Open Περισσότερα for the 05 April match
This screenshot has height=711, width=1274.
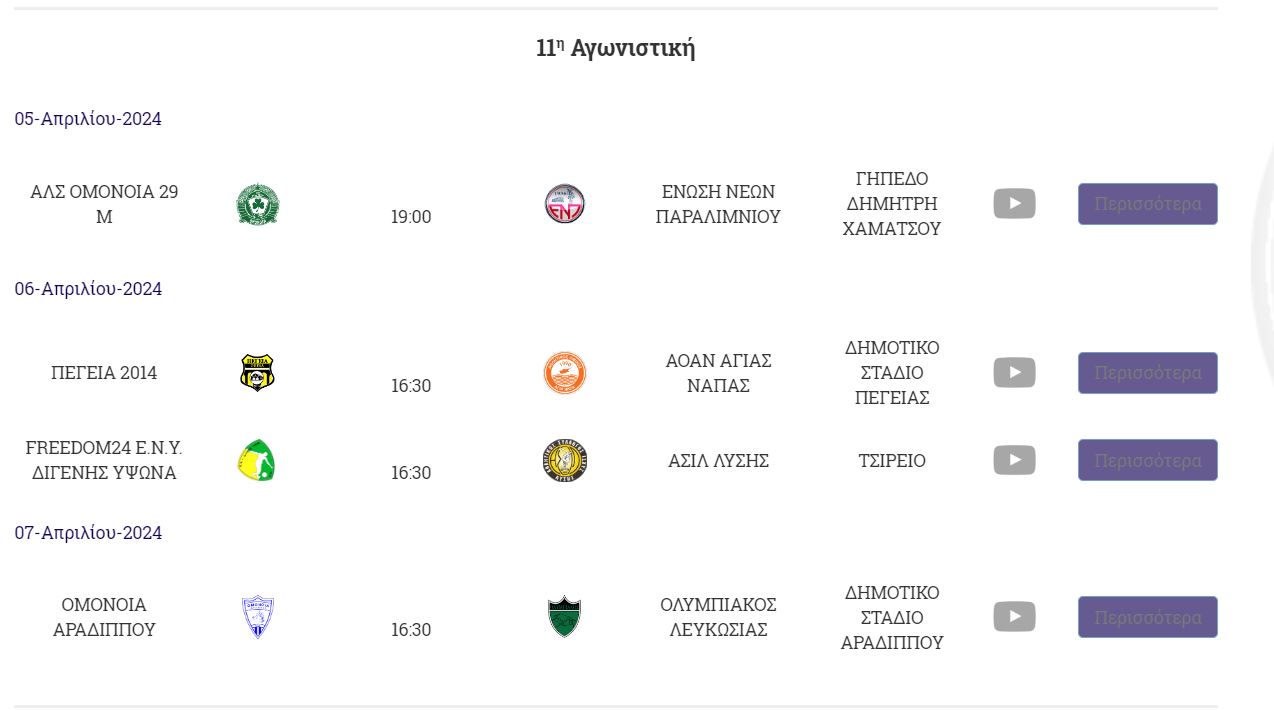(1148, 204)
